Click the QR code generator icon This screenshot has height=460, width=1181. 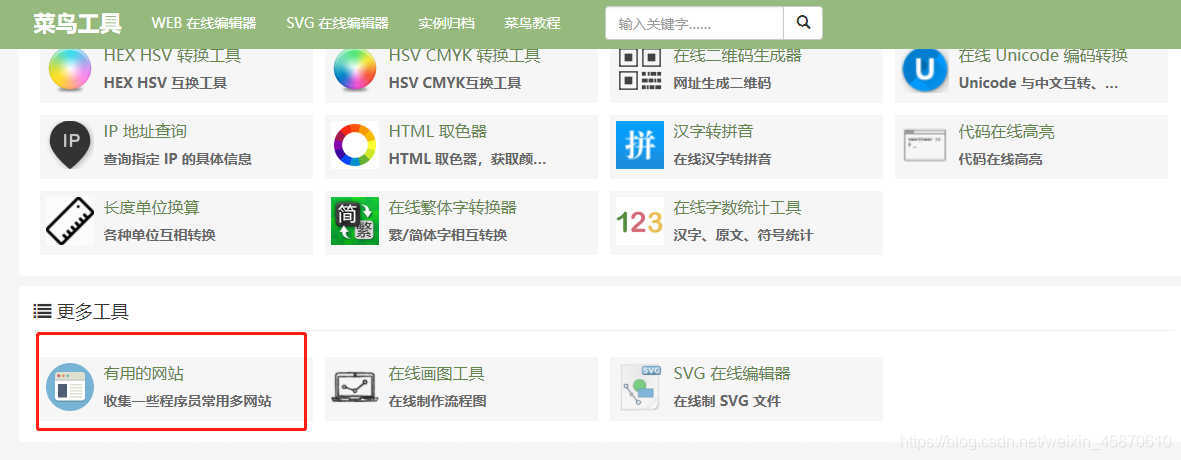pyautogui.click(x=640, y=70)
